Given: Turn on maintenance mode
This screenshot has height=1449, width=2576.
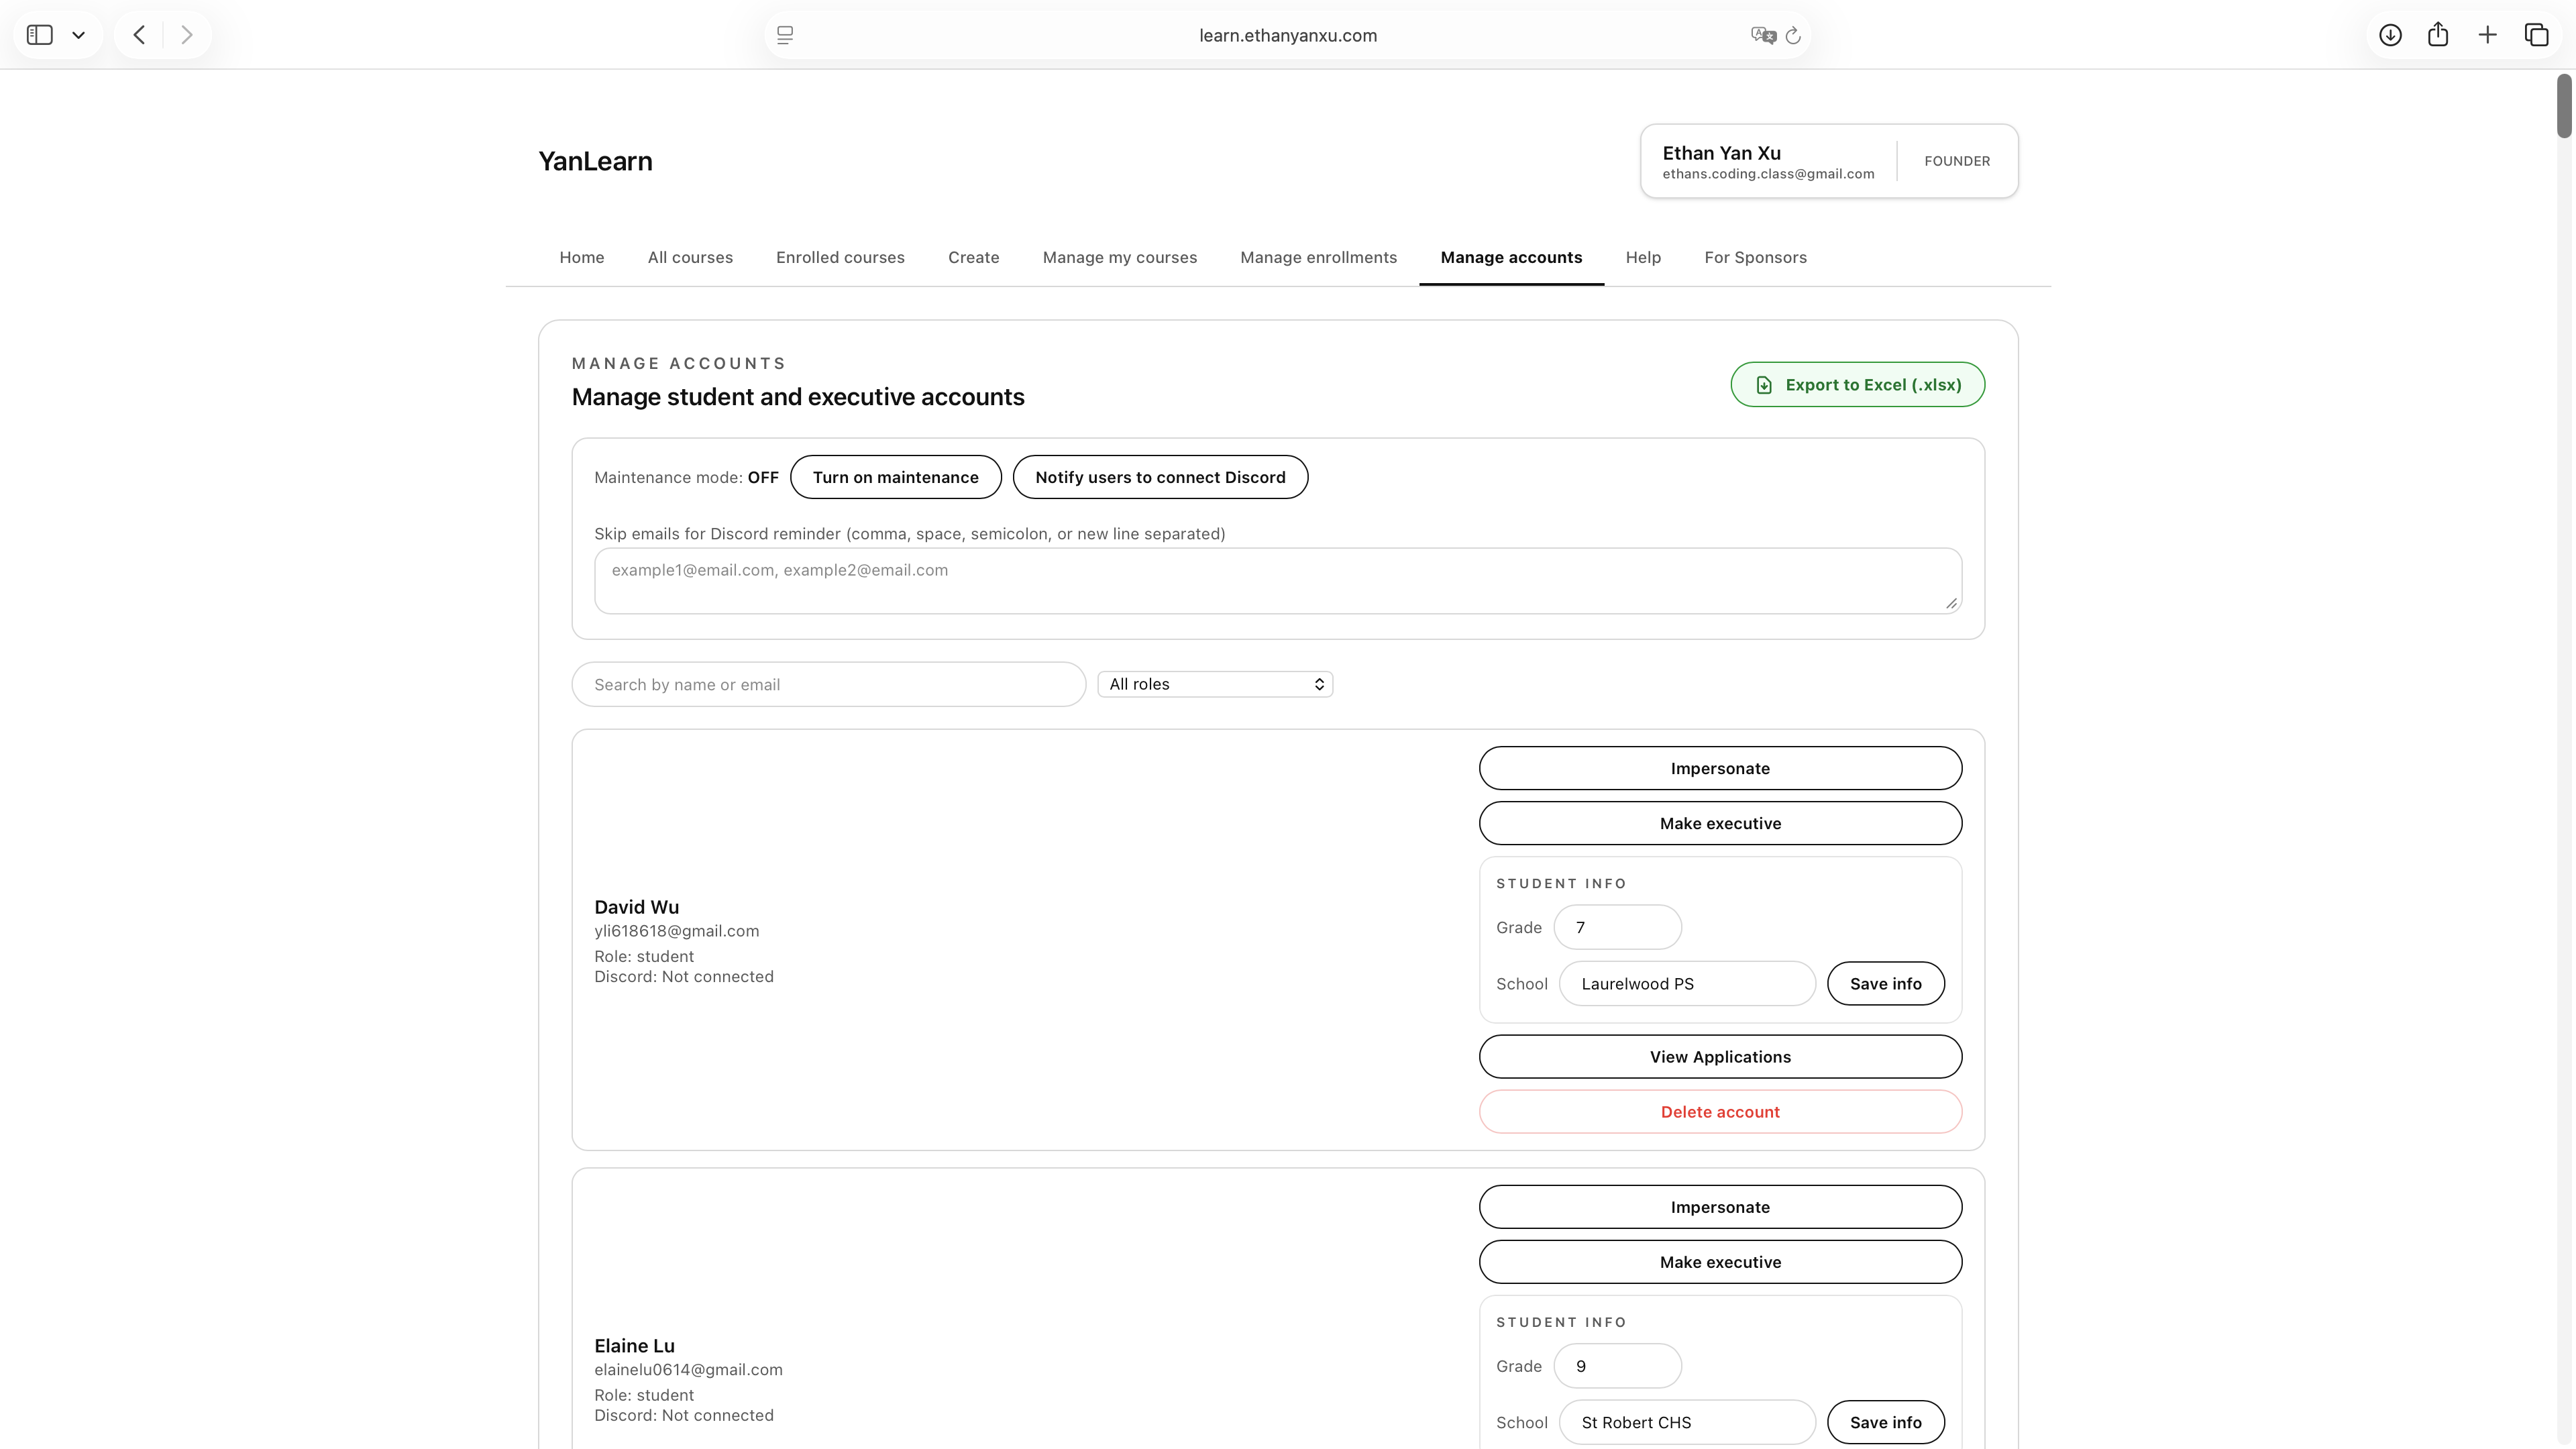Looking at the screenshot, I should click(x=895, y=477).
